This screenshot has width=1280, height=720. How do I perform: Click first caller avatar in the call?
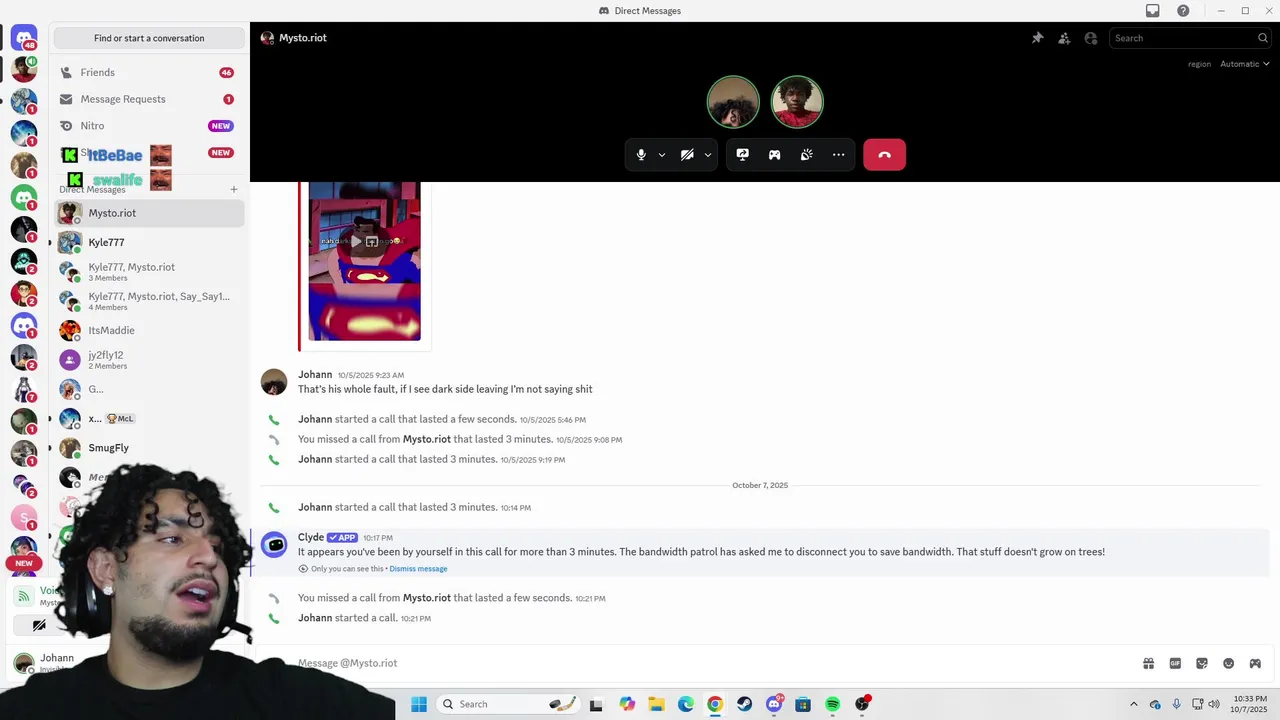pos(733,102)
